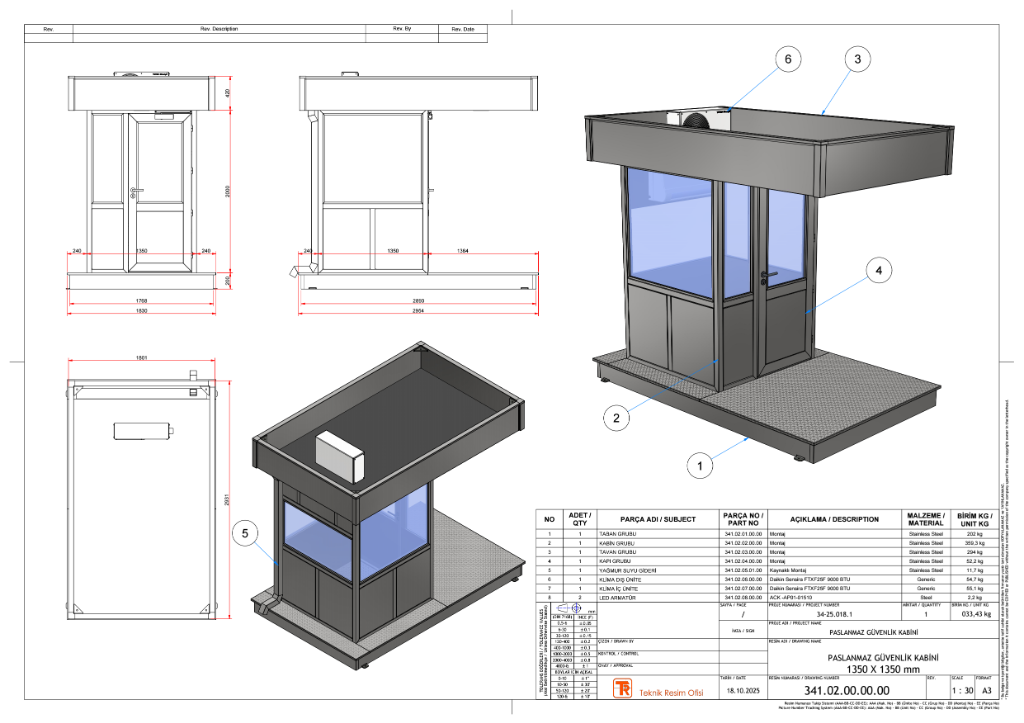Click the PARÇA ADI / SUBJECT column header
The width and height of the screenshot is (1024, 723).
coord(658,520)
